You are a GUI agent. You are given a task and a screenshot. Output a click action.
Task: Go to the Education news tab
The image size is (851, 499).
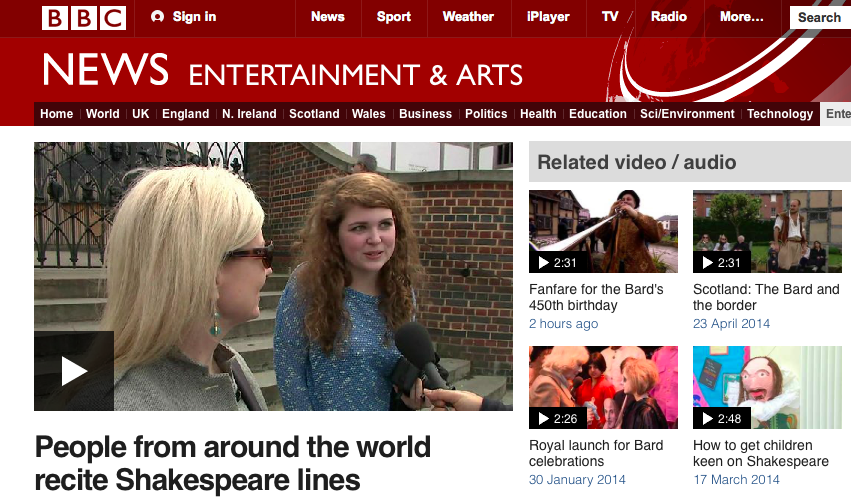coord(598,114)
